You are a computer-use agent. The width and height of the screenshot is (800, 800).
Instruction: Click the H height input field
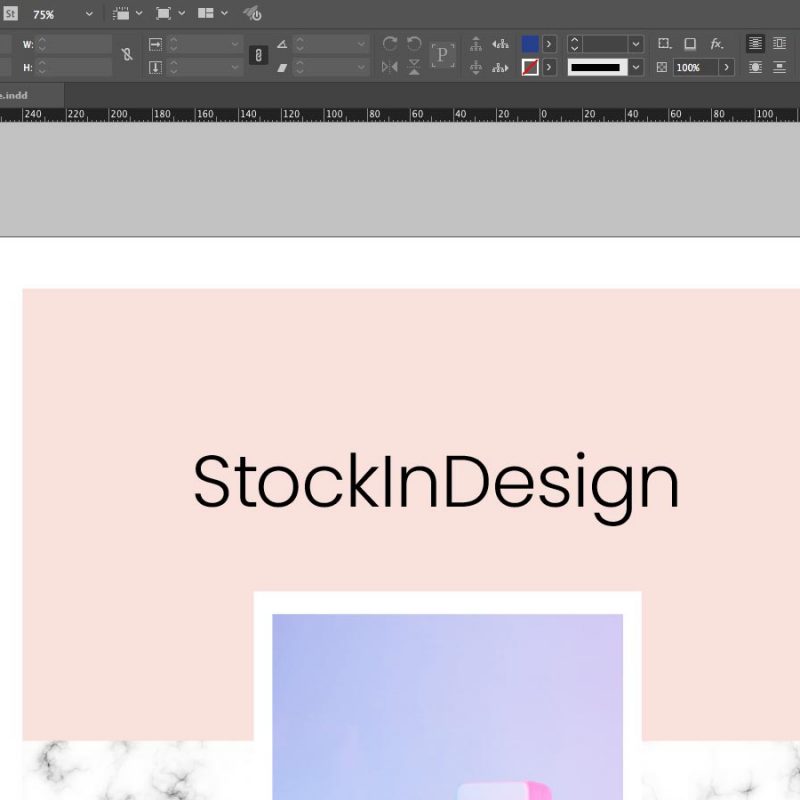74,67
